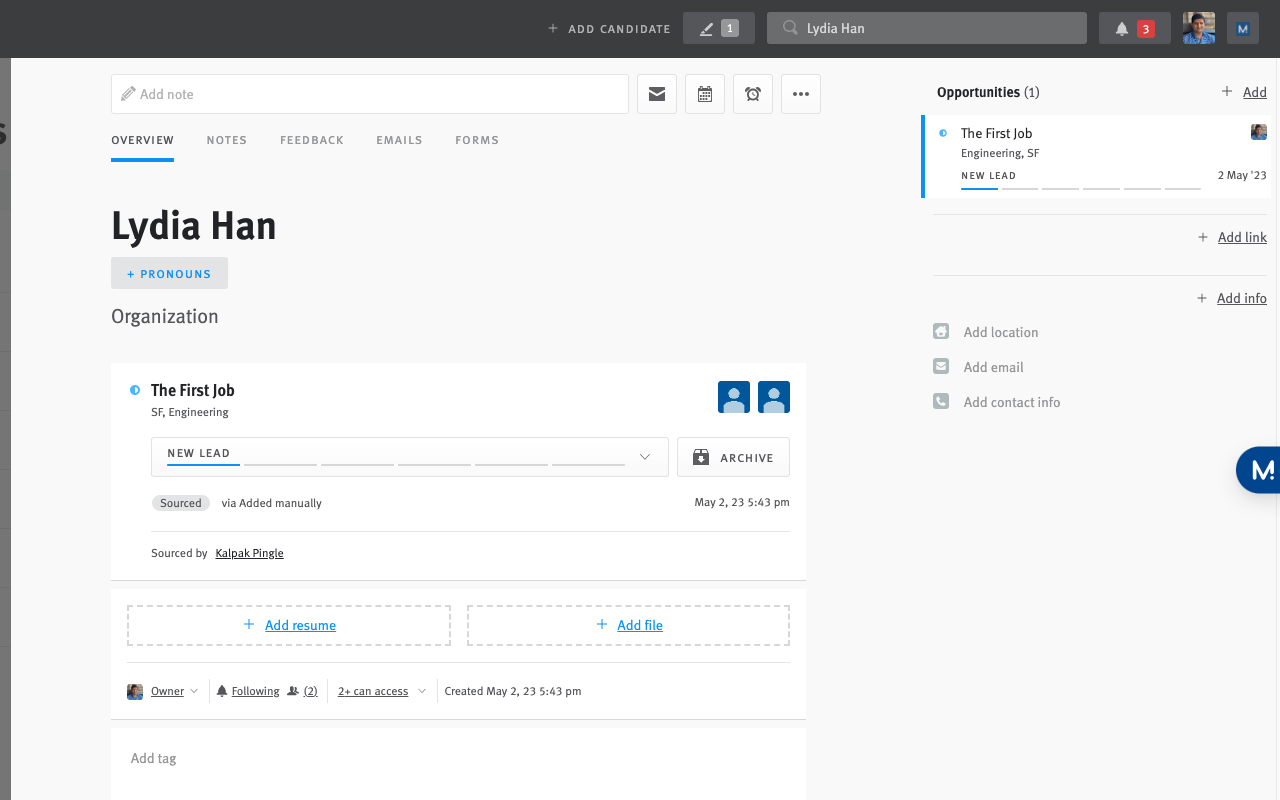Open Kalpak Pingle's sourced by link

point(249,552)
